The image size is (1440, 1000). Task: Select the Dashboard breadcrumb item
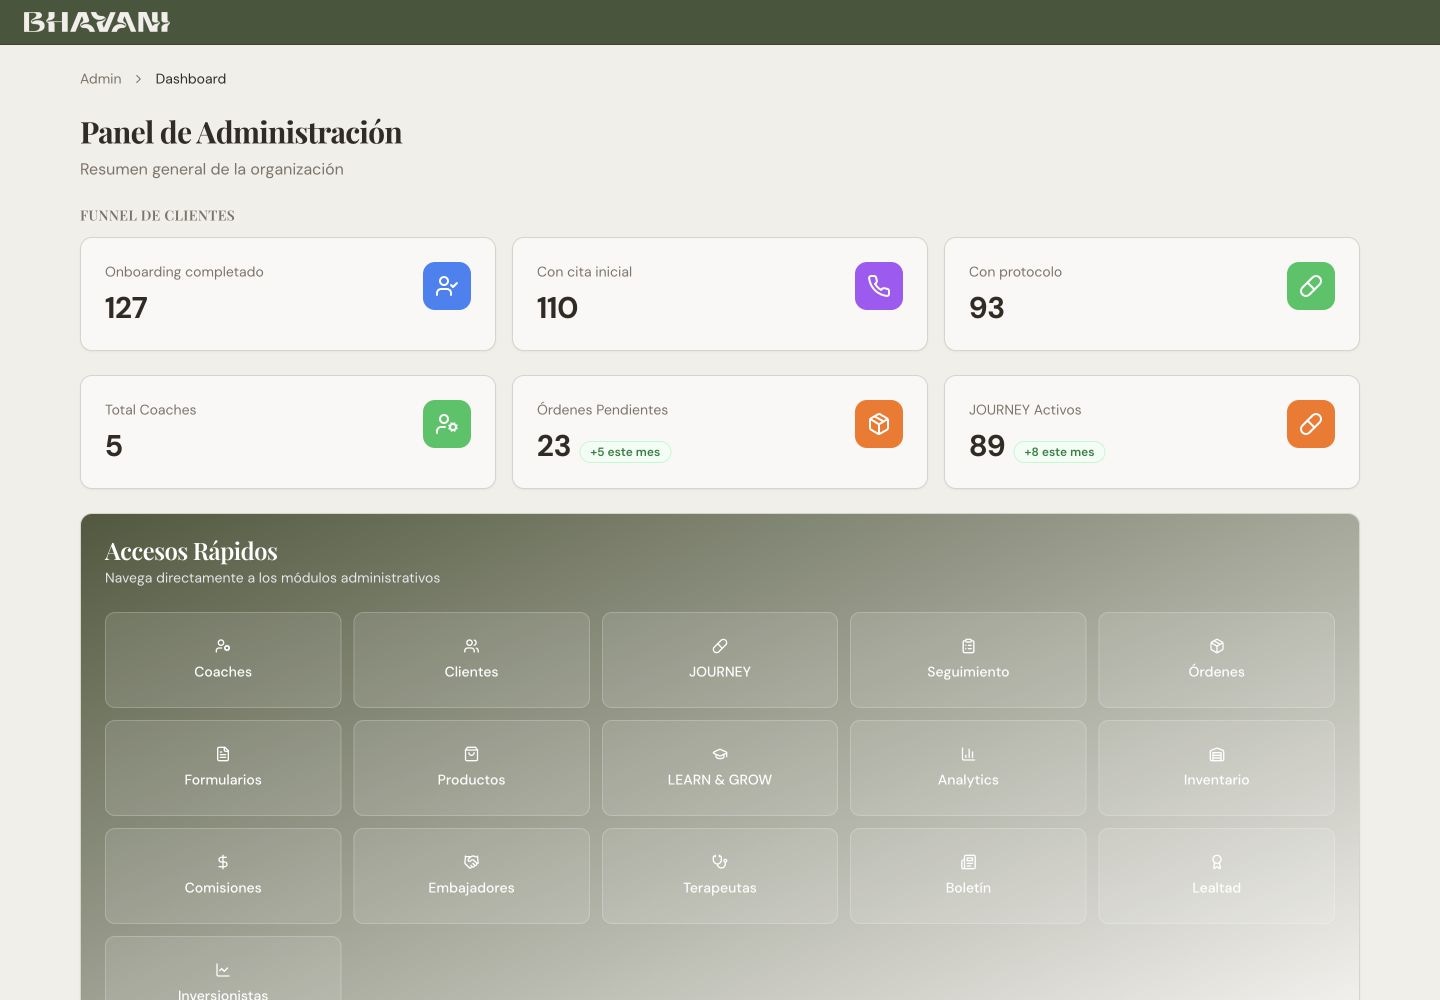click(x=190, y=79)
